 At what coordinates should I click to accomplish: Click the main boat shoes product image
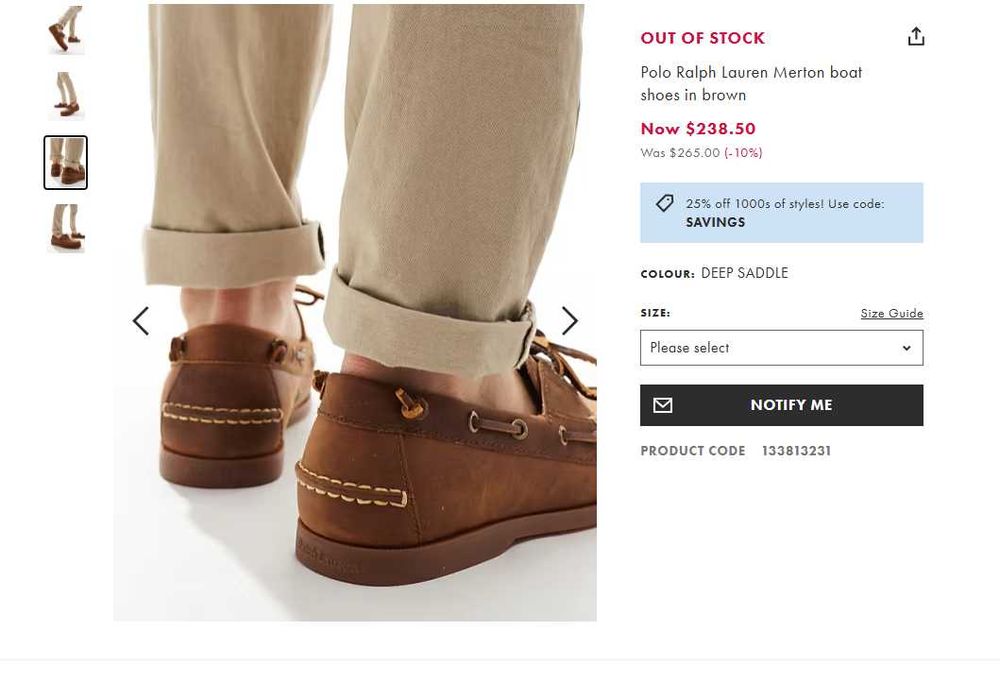355,400
